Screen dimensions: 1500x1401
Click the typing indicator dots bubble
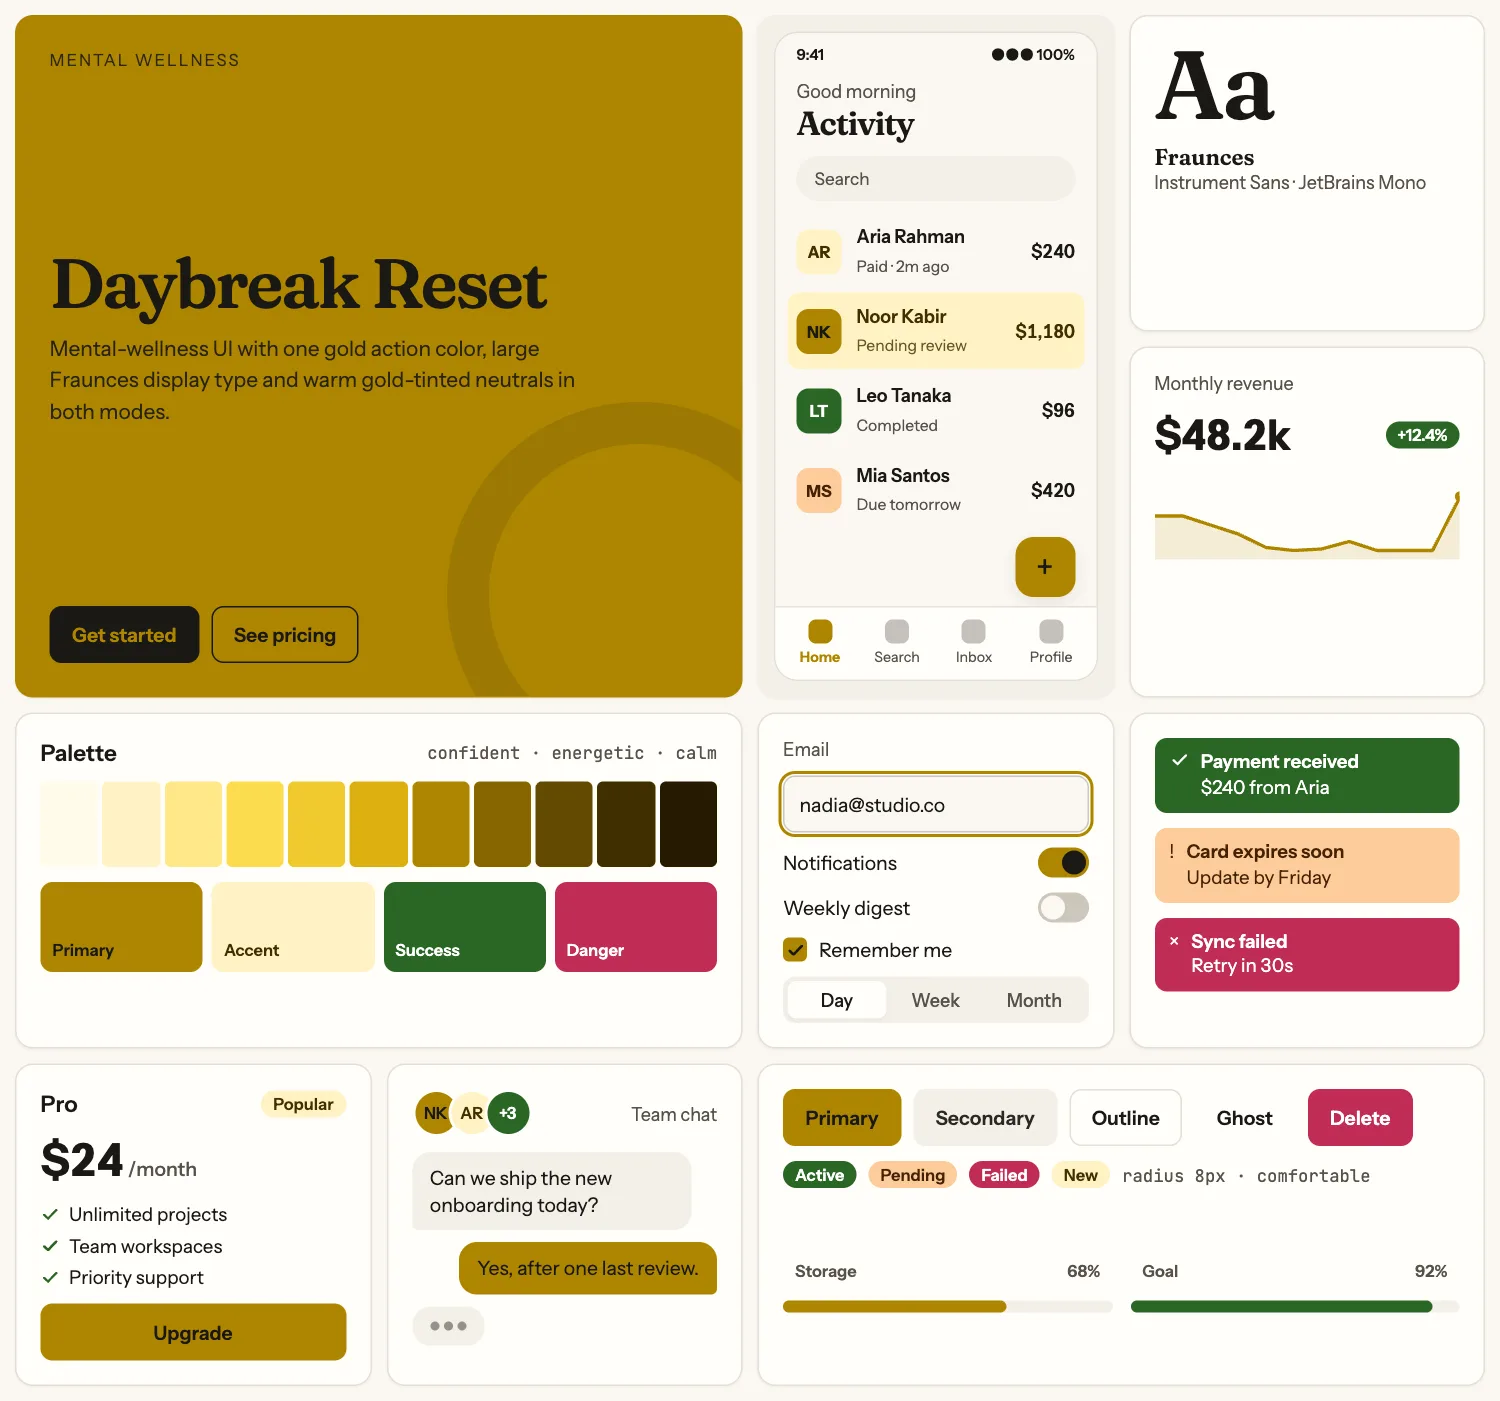448,1326
